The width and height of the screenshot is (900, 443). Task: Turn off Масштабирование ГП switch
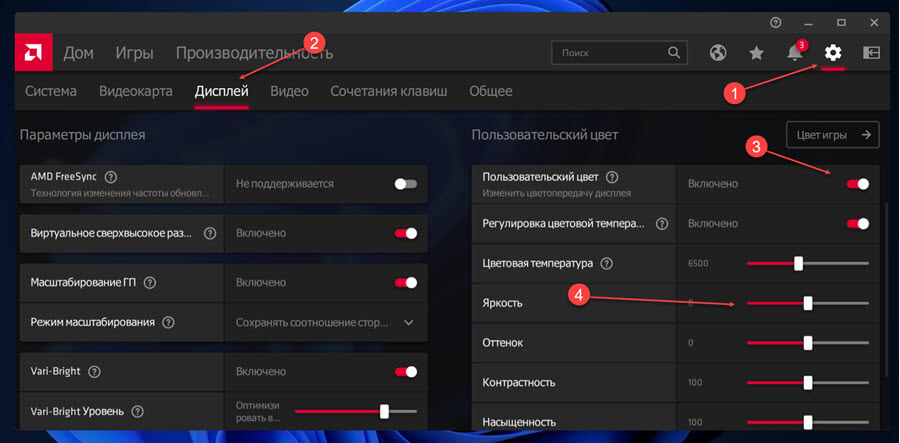[406, 282]
